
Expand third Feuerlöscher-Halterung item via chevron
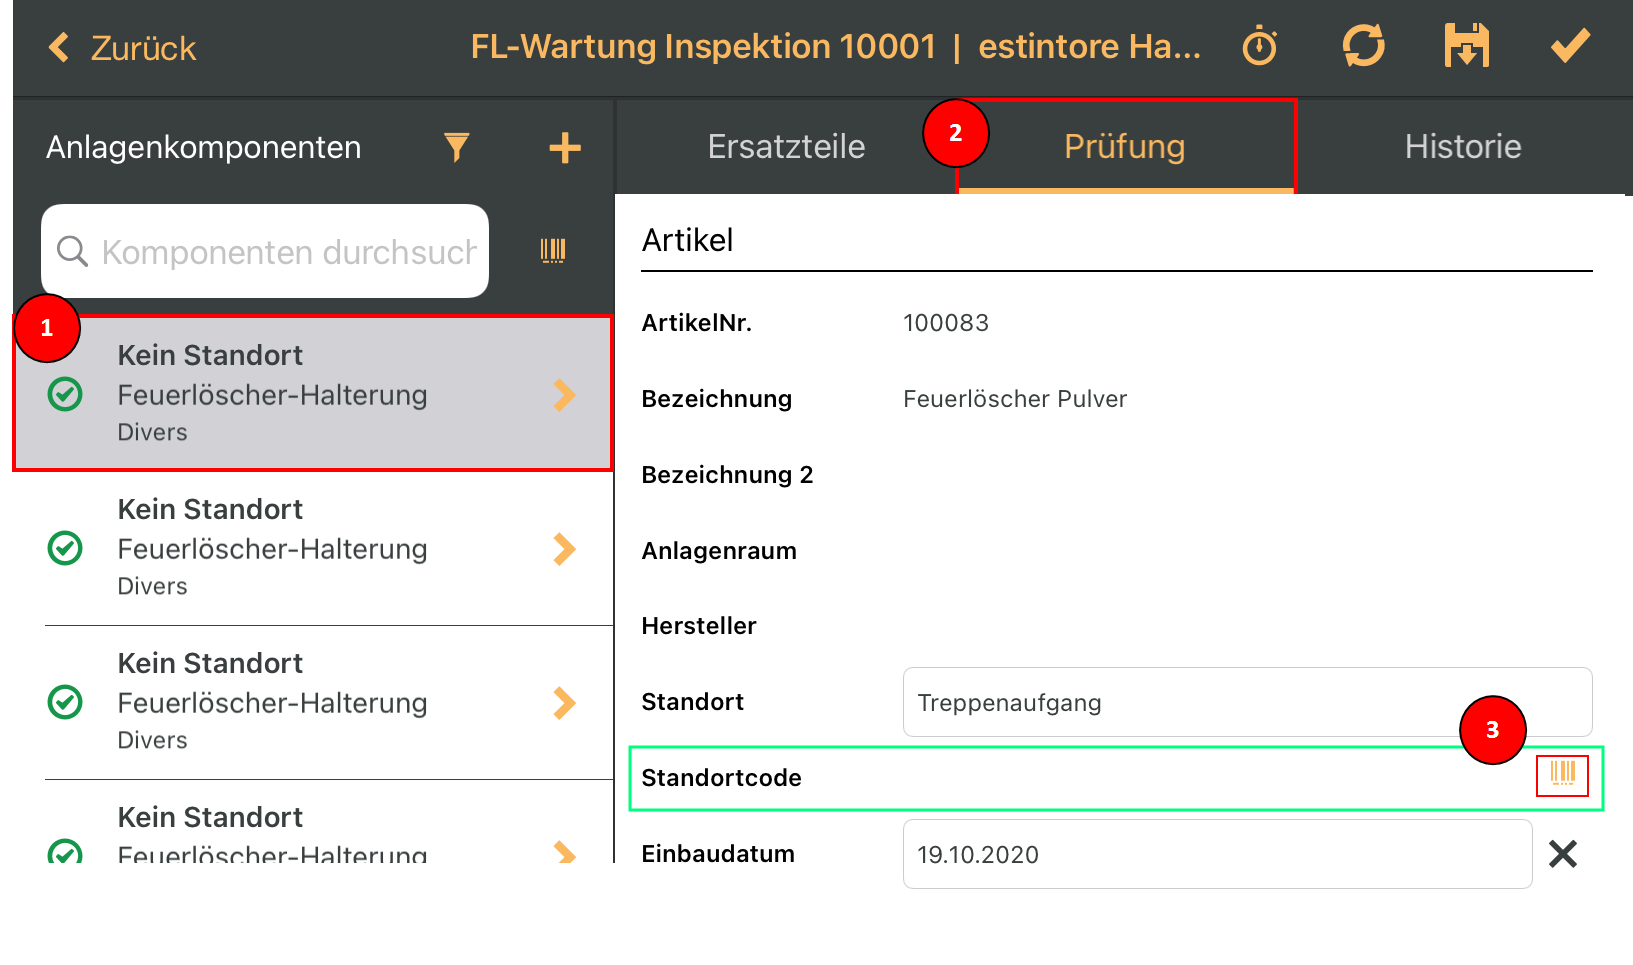point(564,703)
